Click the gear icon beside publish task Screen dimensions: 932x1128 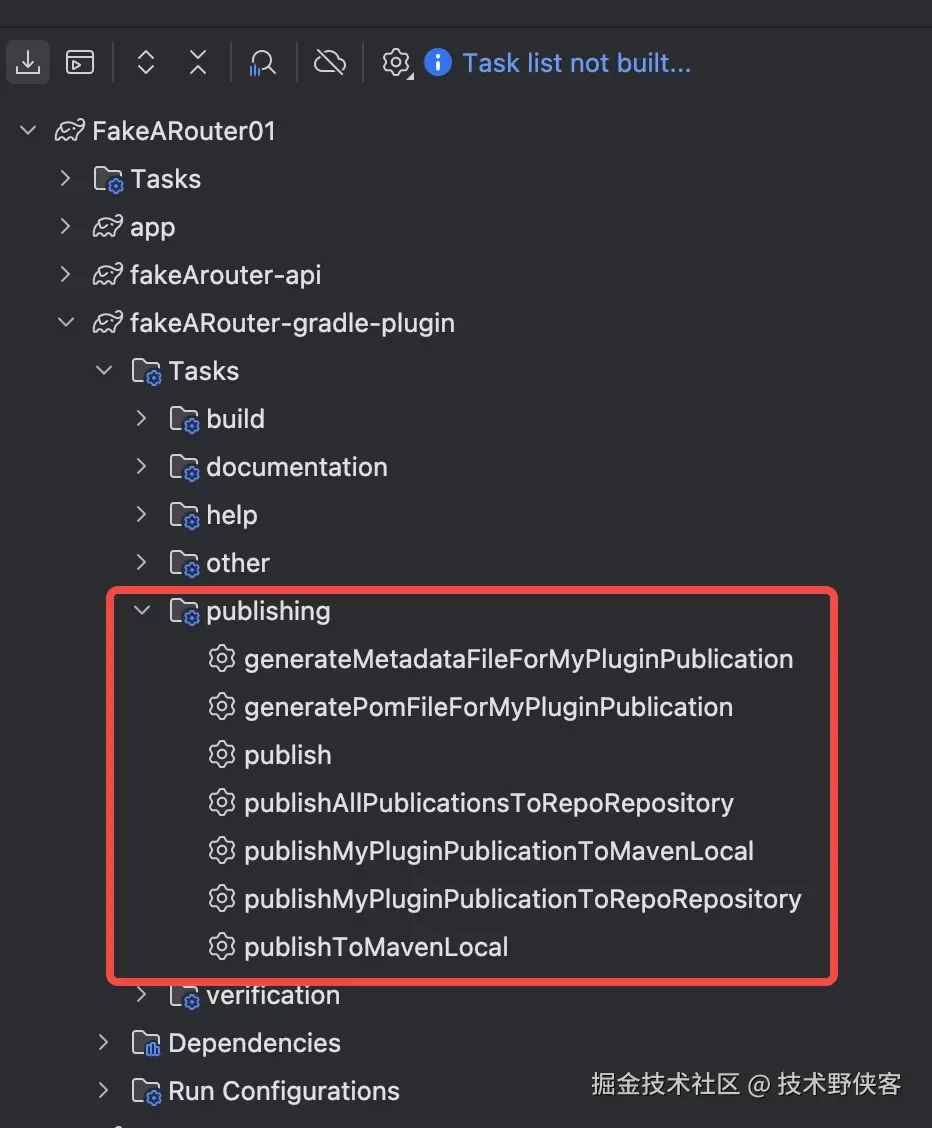pos(221,755)
